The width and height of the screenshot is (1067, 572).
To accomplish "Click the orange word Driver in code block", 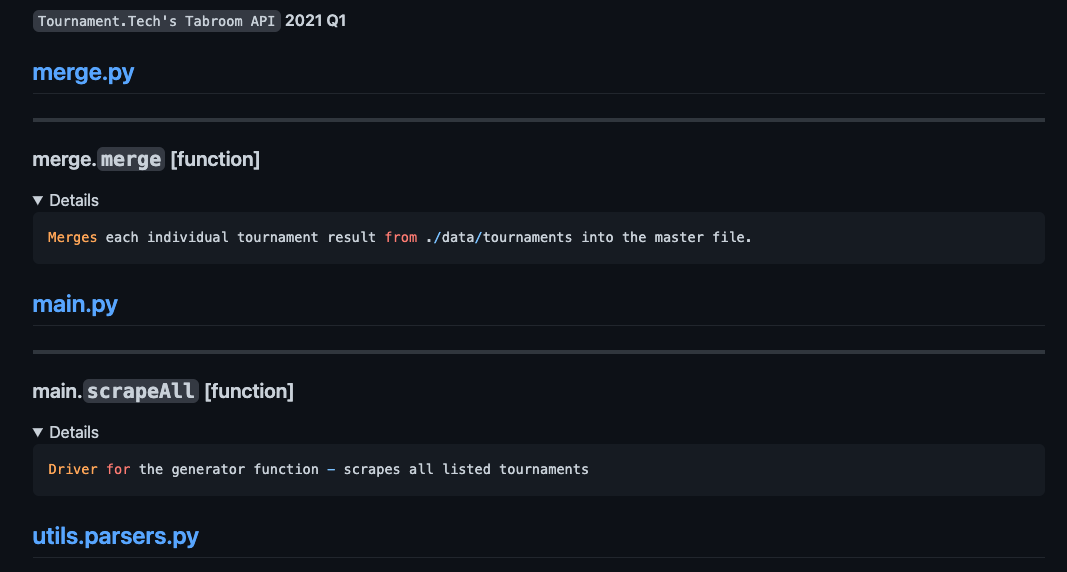I will tap(73, 469).
